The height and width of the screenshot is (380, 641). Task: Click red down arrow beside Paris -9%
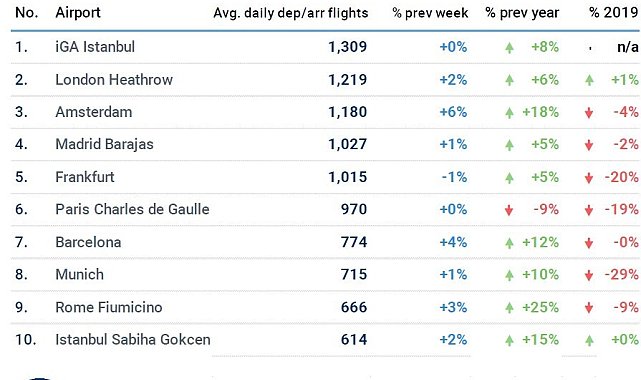(509, 210)
